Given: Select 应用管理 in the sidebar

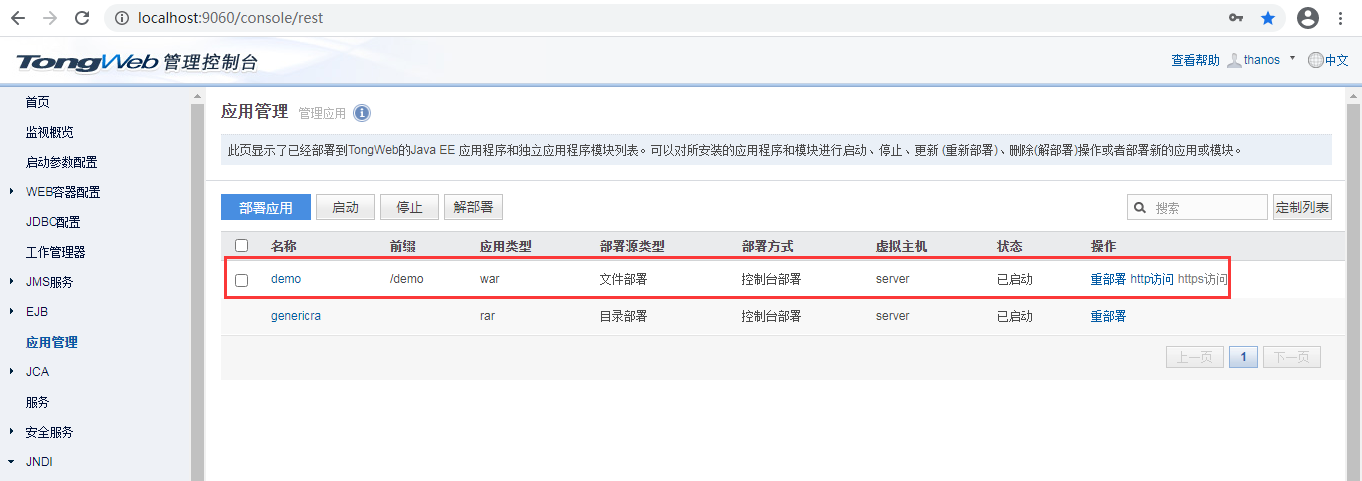Looking at the screenshot, I should pos(51,342).
